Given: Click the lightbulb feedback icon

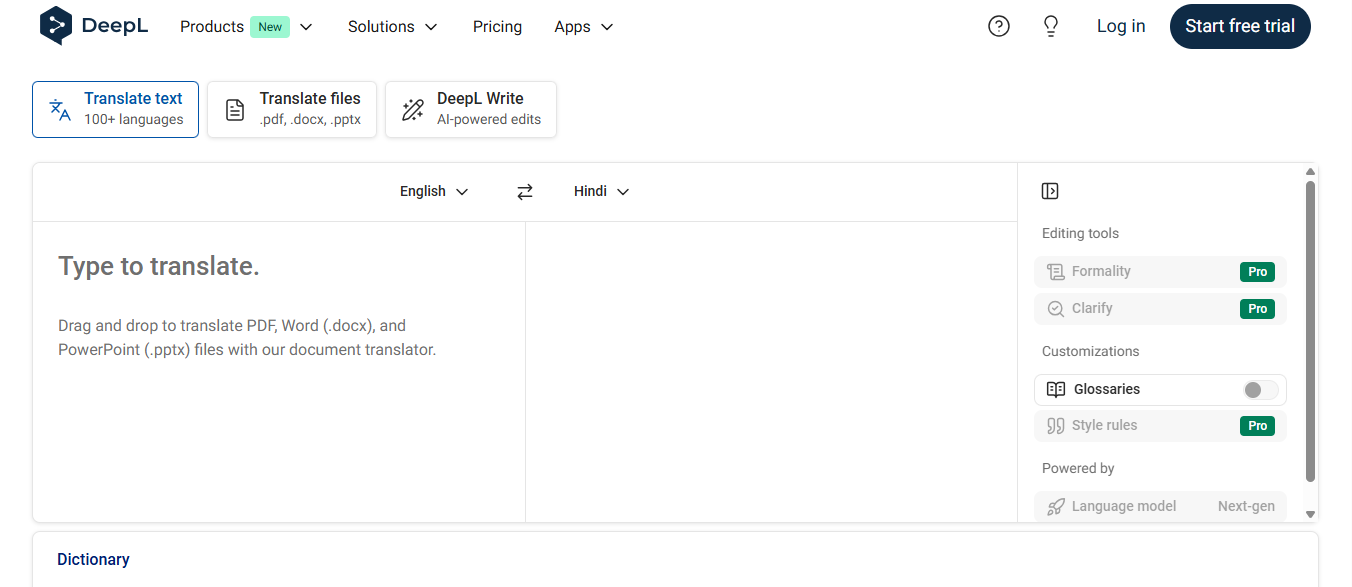Looking at the screenshot, I should (1050, 26).
